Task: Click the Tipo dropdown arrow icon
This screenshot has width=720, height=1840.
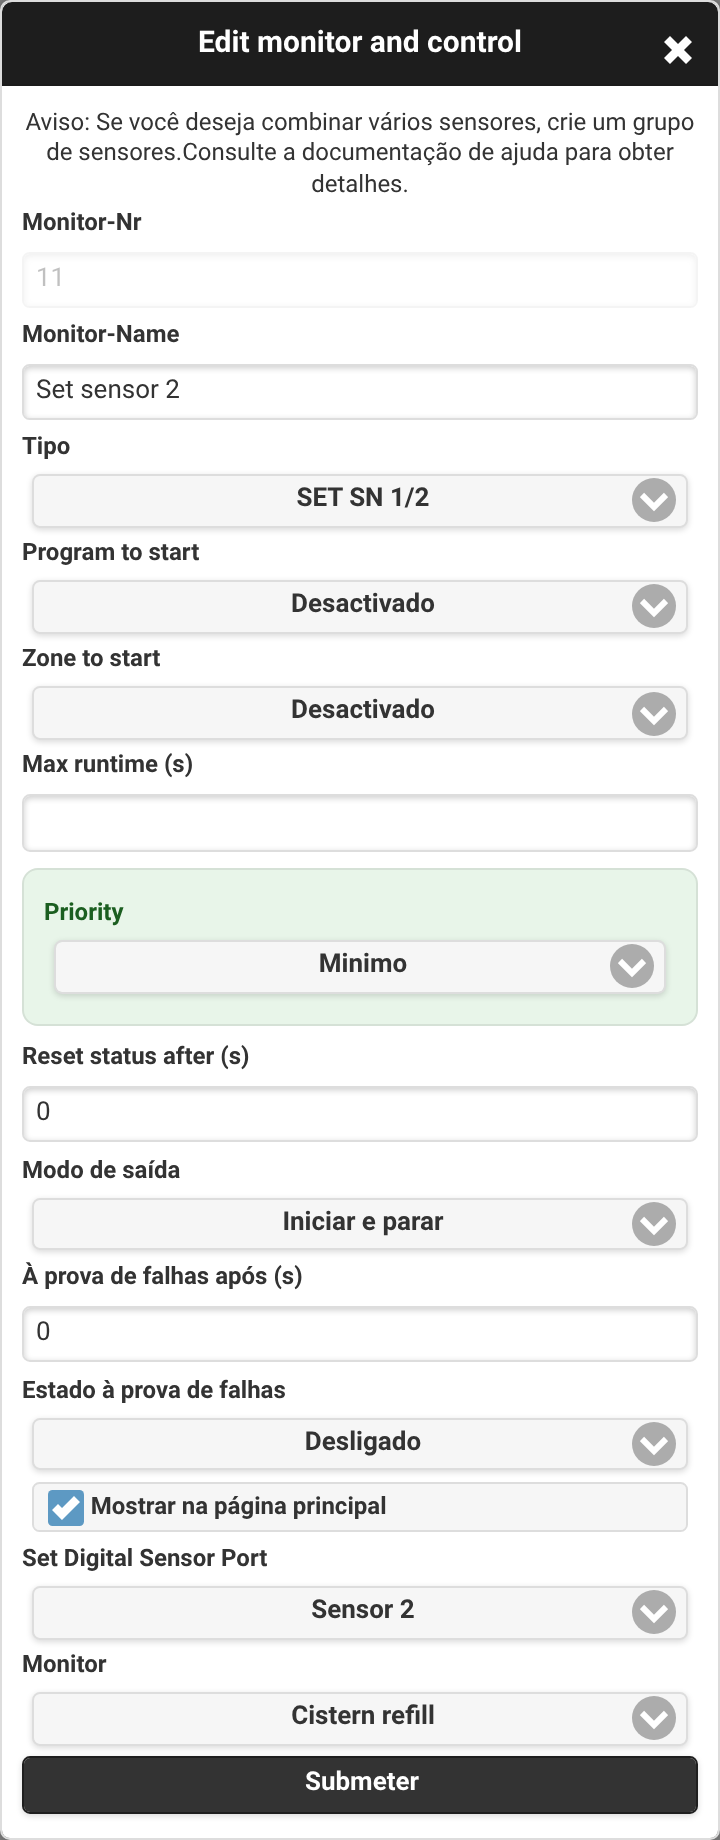Action: click(654, 500)
